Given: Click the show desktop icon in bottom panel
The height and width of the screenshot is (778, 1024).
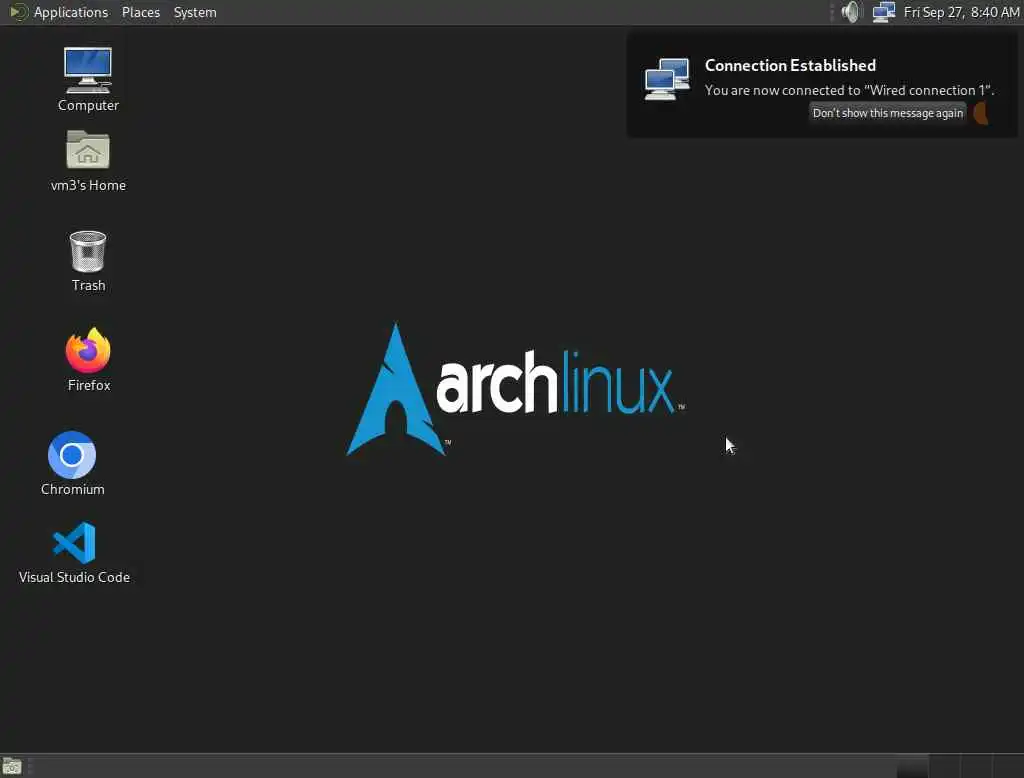Looking at the screenshot, I should 12,766.
